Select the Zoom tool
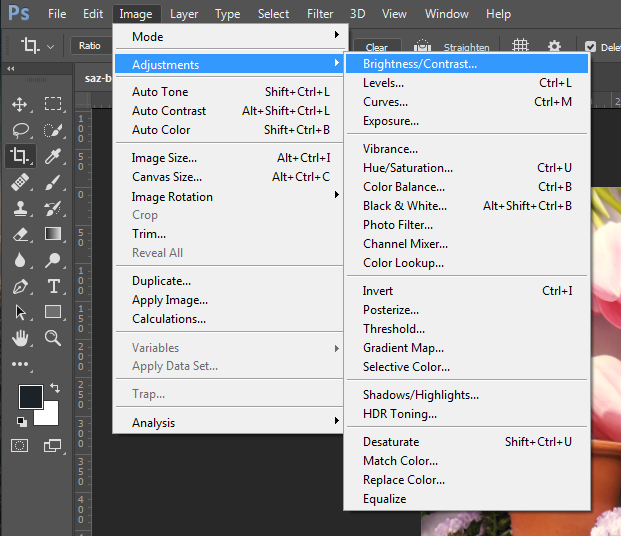 [x=53, y=338]
